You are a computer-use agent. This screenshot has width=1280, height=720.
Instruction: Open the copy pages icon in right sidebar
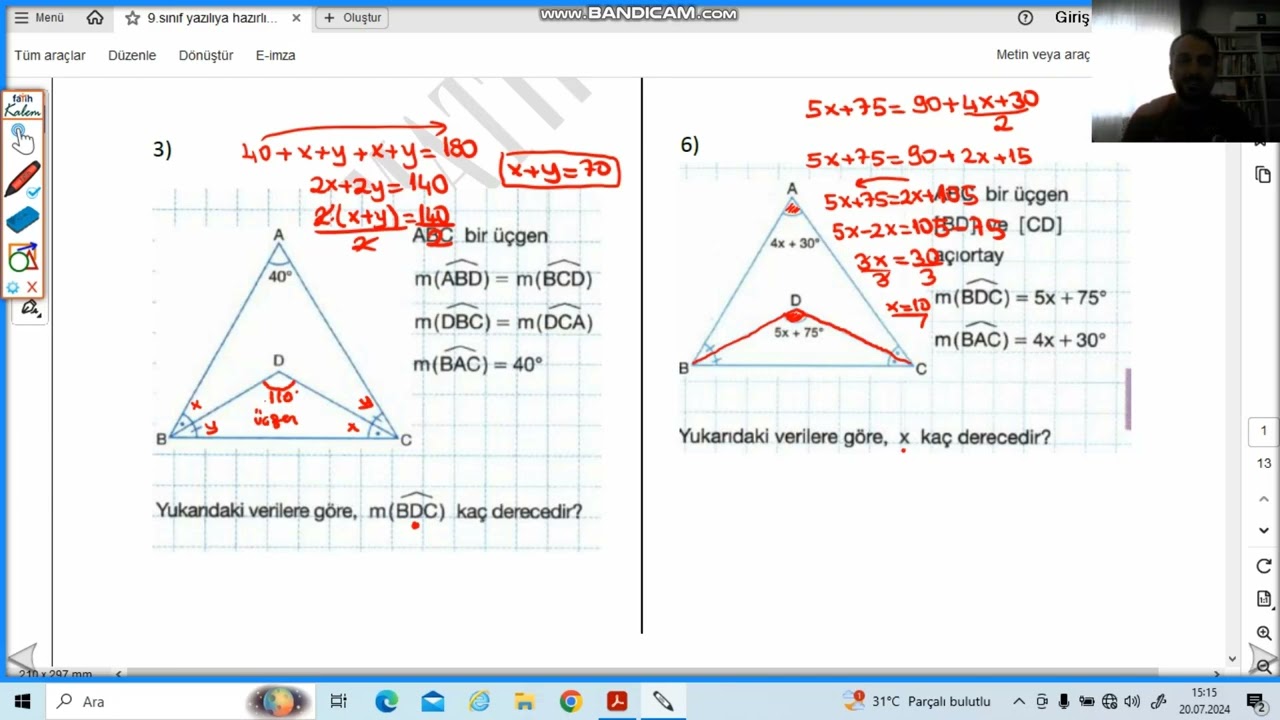[x=1263, y=175]
